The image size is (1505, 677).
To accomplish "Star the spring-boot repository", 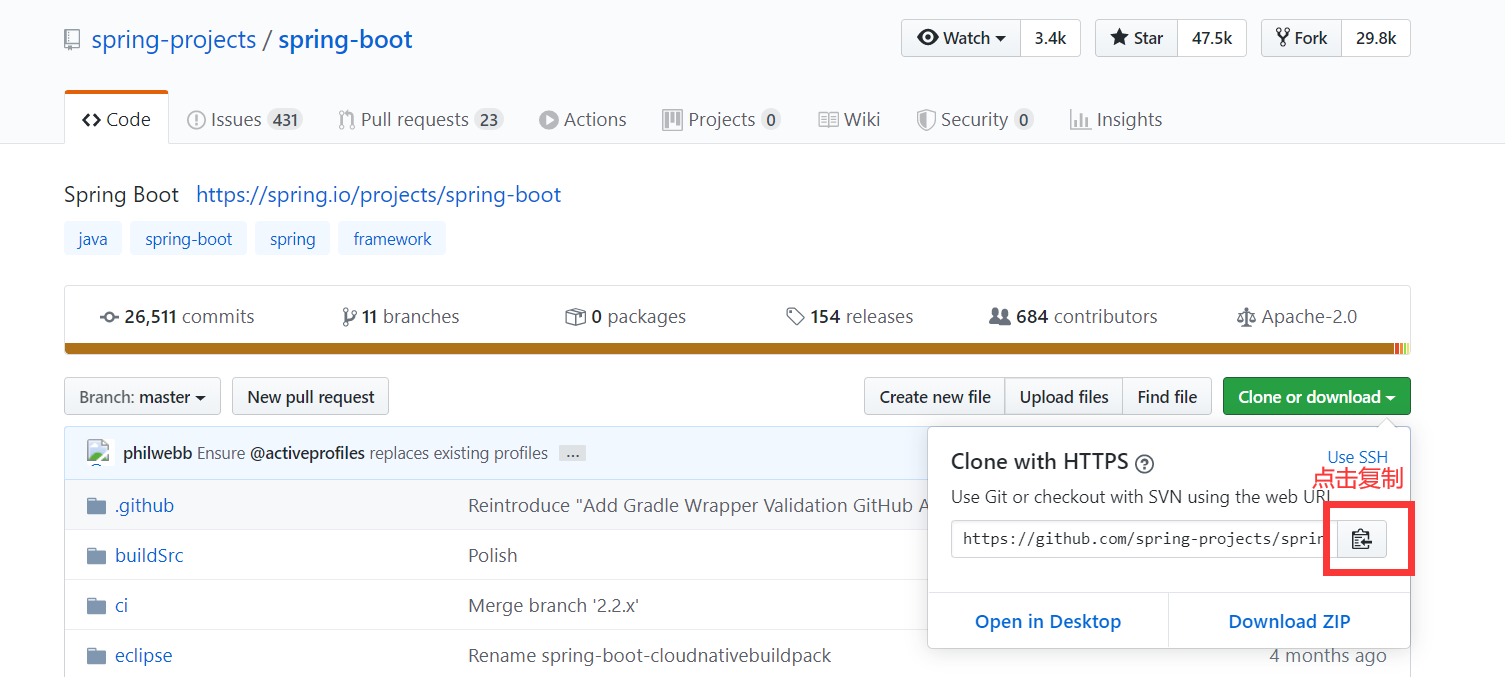I will pos(1137,38).
